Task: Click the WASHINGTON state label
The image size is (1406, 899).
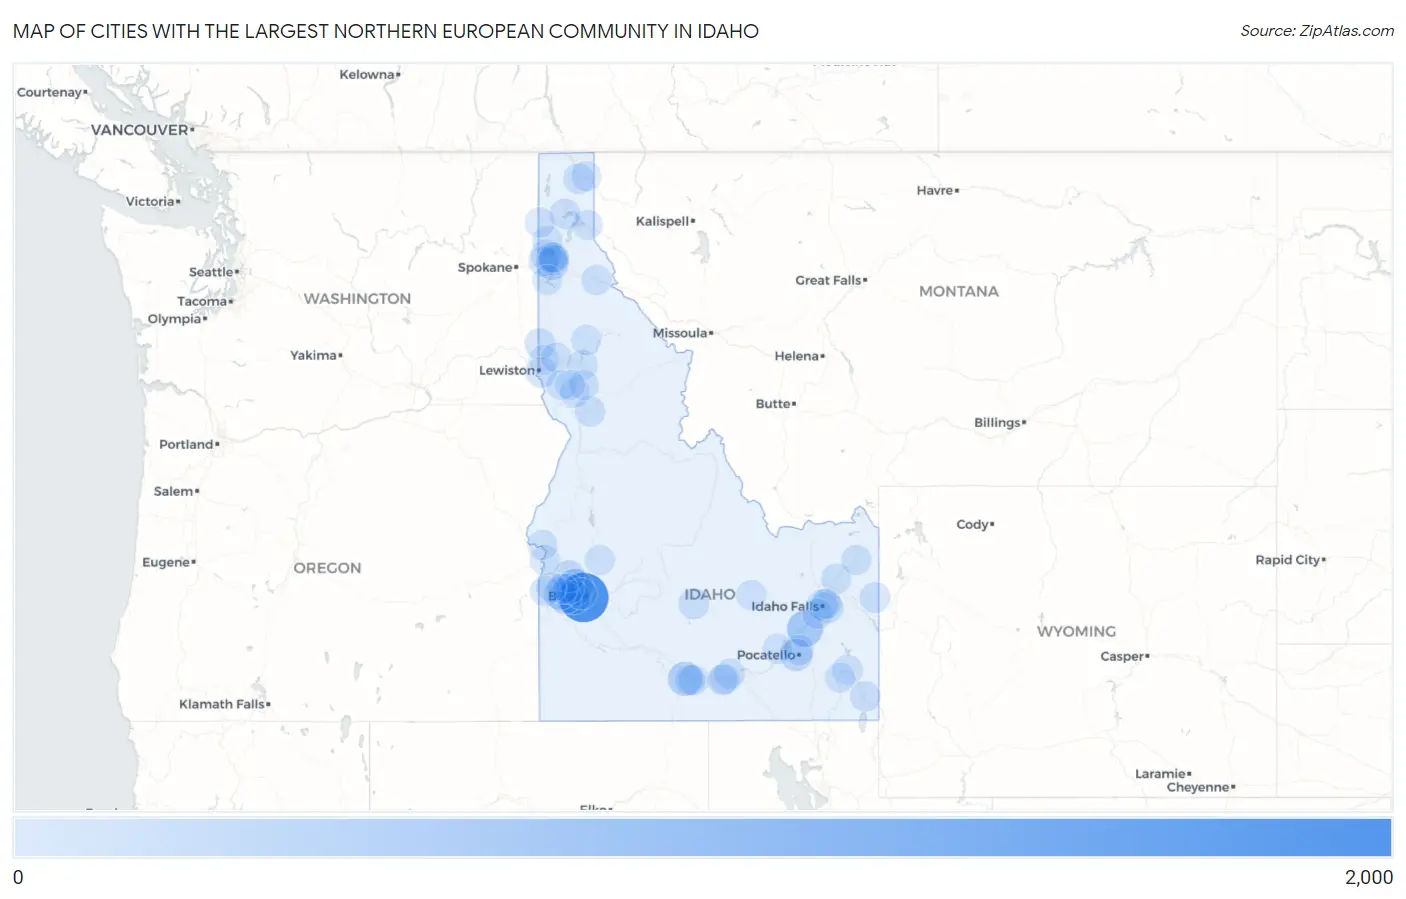Action: coord(357,298)
